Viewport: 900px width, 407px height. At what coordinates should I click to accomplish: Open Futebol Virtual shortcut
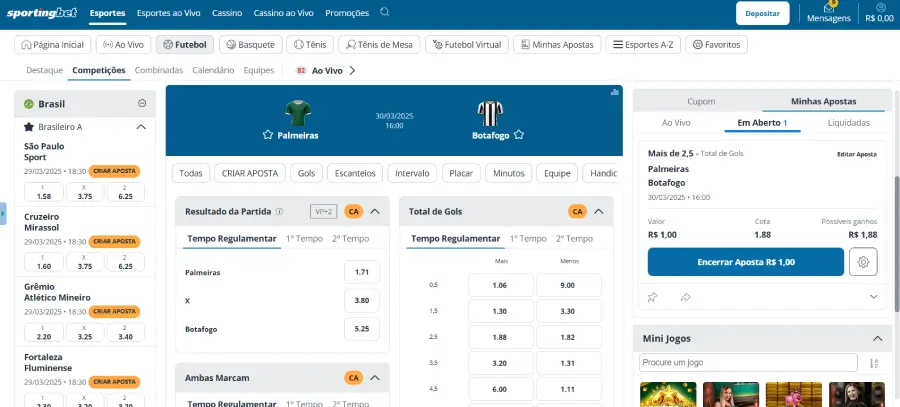pos(467,45)
